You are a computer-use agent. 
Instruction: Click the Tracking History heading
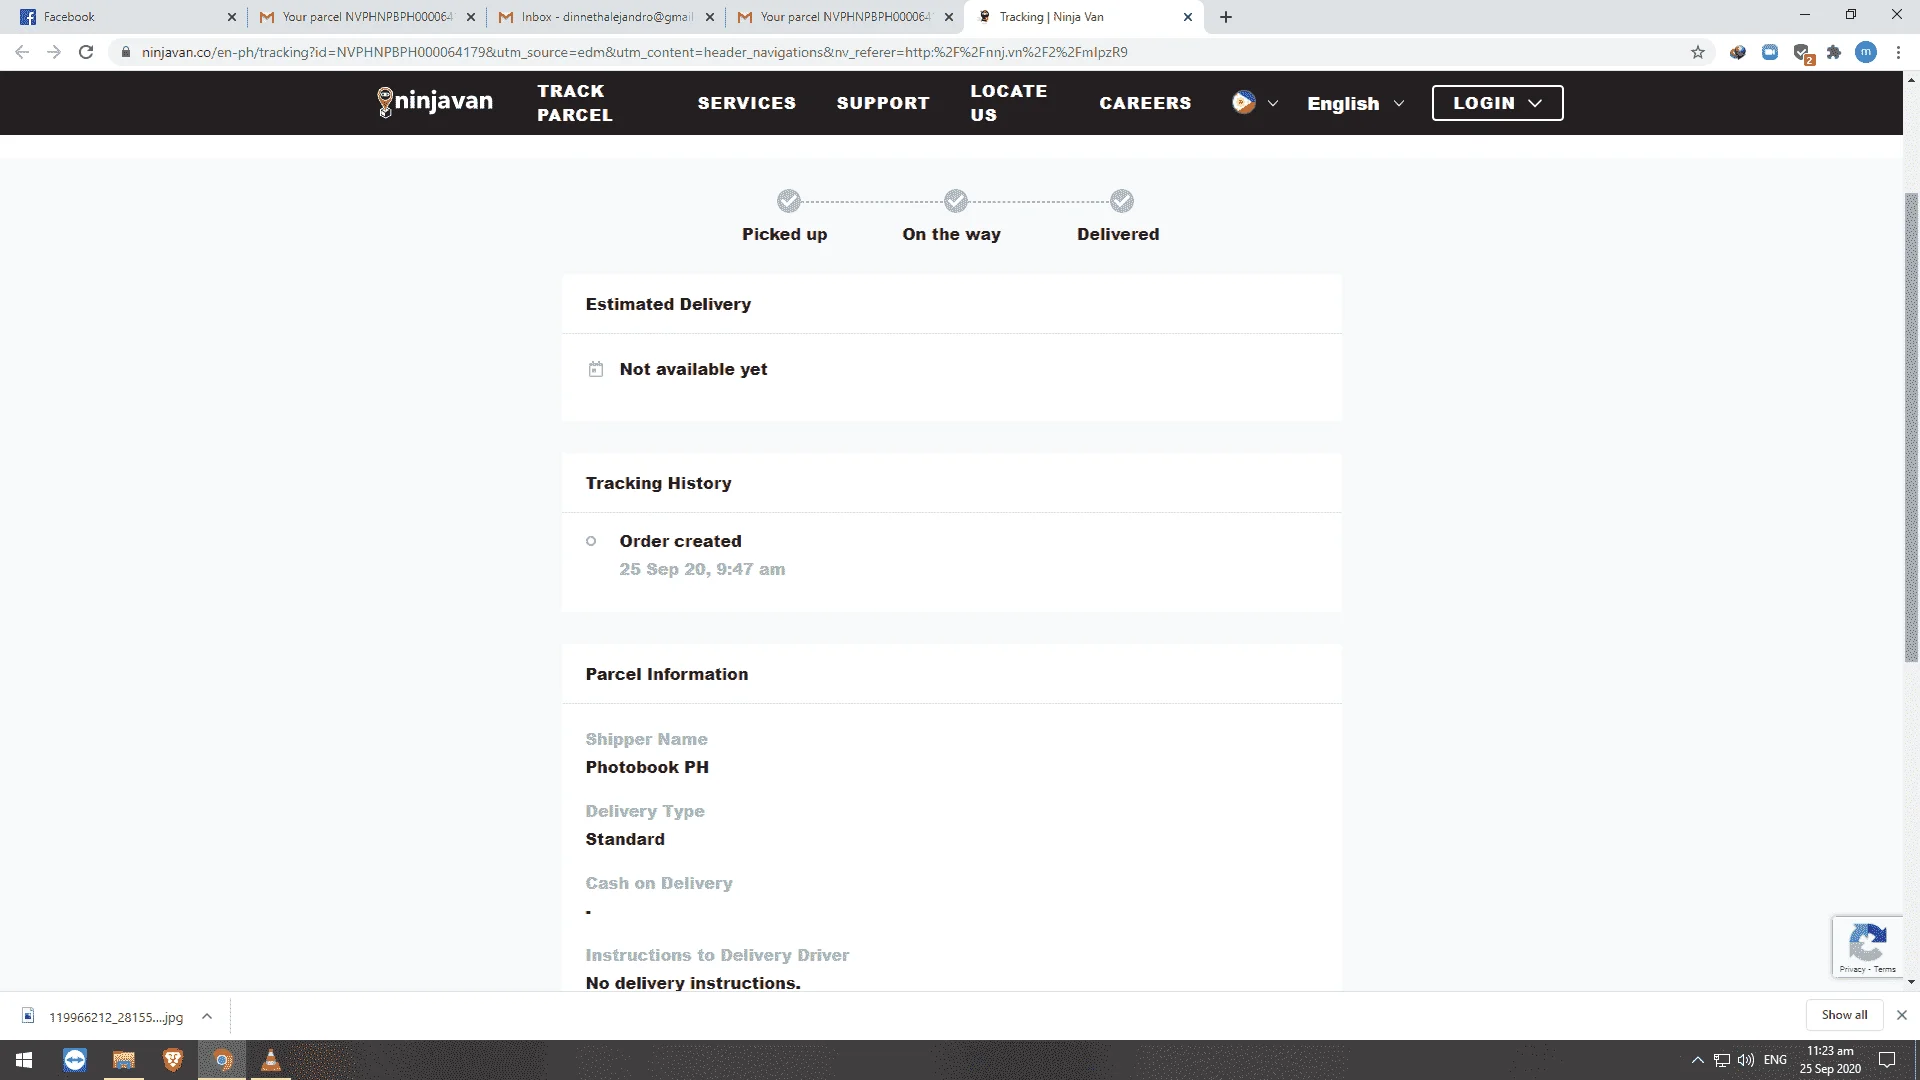[x=658, y=483]
